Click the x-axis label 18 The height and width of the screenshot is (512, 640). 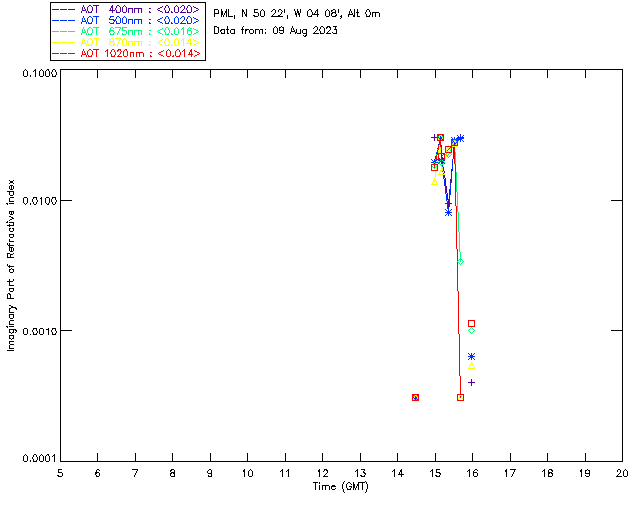[x=547, y=473]
